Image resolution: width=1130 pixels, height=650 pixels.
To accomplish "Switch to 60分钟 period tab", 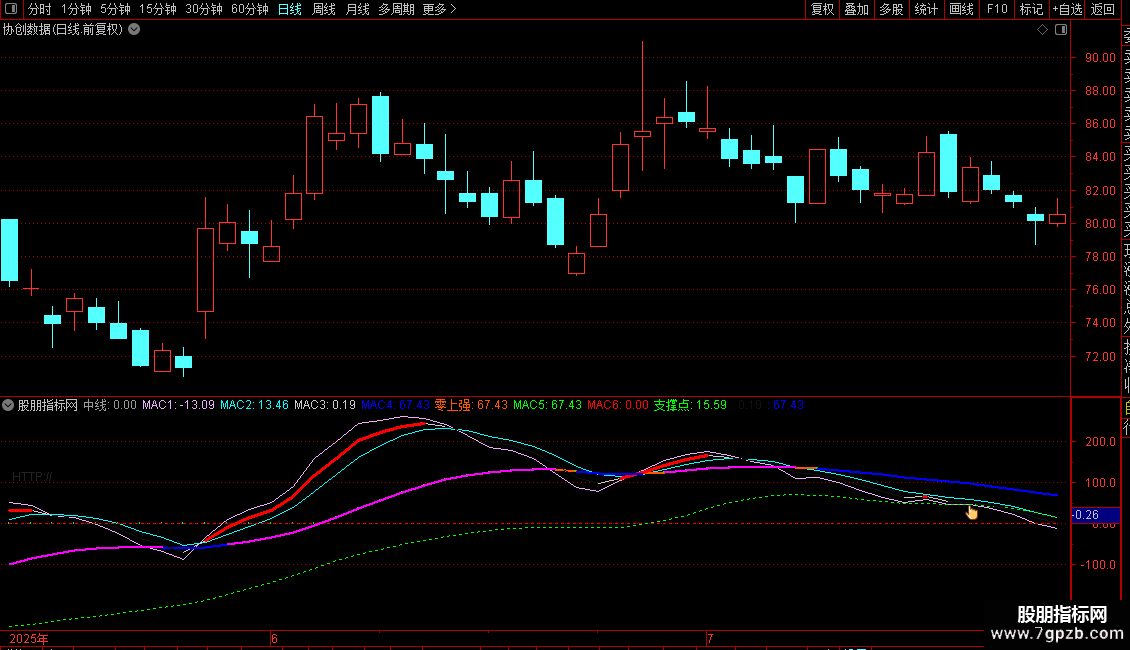I will coord(249,10).
